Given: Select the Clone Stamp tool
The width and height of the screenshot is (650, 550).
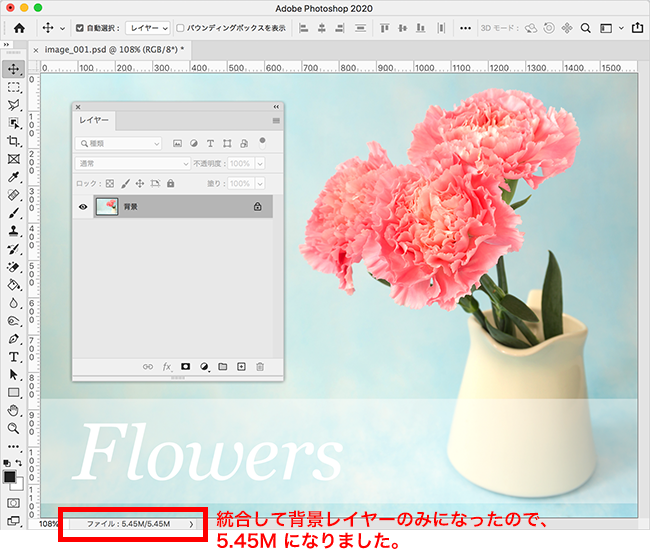Looking at the screenshot, I should coord(13,231).
